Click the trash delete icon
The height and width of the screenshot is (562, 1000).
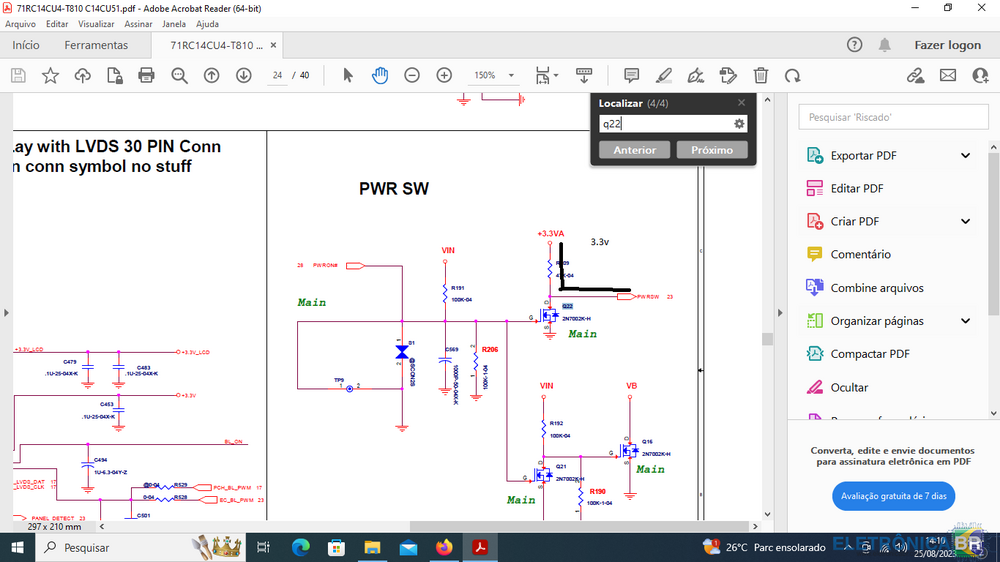tap(761, 76)
